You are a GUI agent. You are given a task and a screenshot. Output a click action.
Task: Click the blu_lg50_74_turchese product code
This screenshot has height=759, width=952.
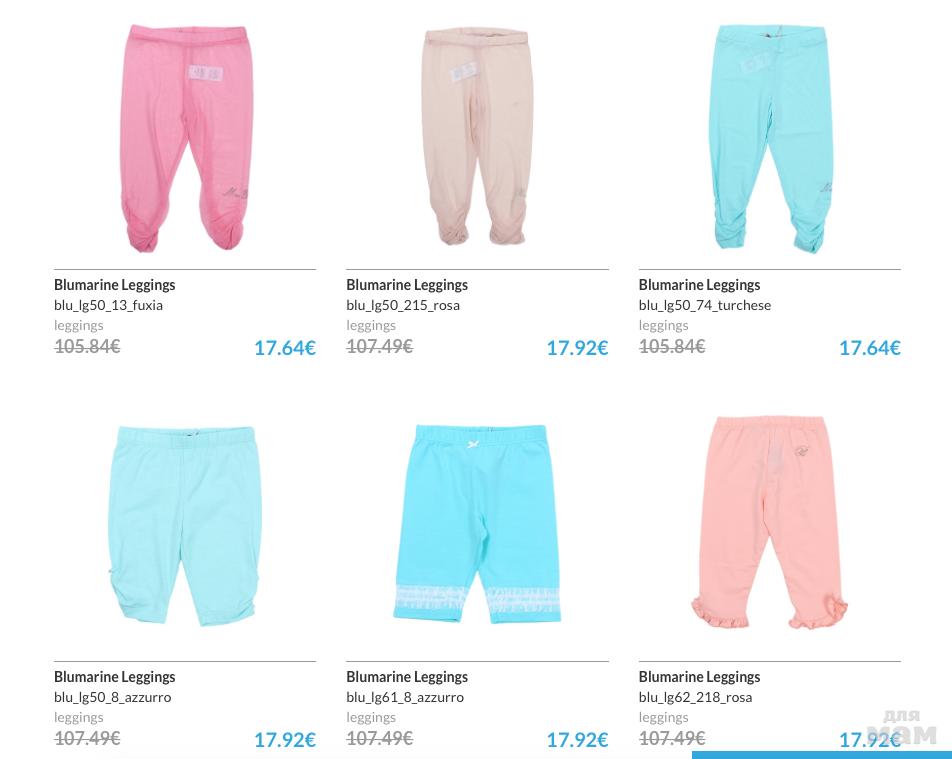tap(704, 305)
